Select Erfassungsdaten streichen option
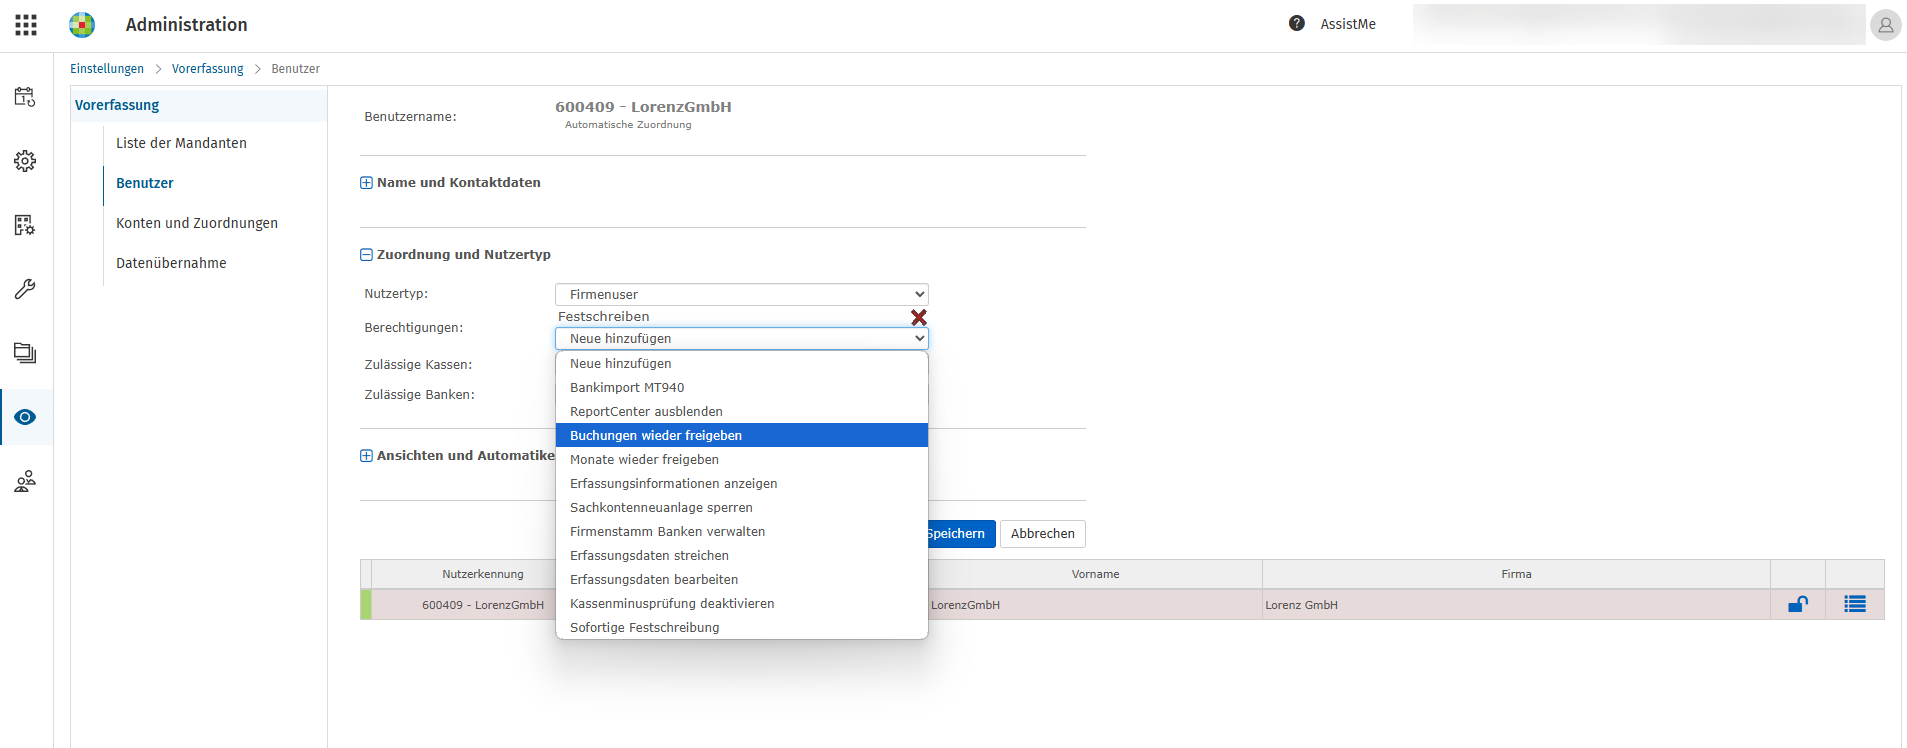 742,555
